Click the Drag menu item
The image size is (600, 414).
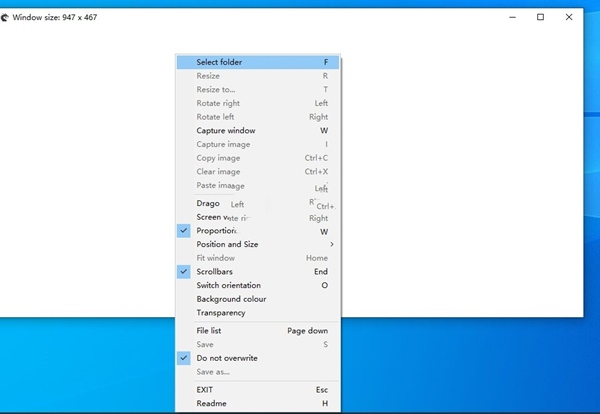(x=208, y=203)
